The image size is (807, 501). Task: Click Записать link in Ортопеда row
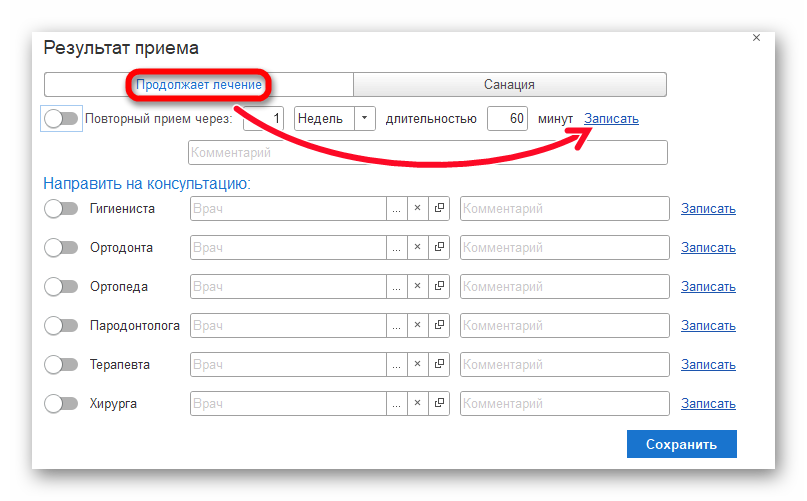pos(708,287)
